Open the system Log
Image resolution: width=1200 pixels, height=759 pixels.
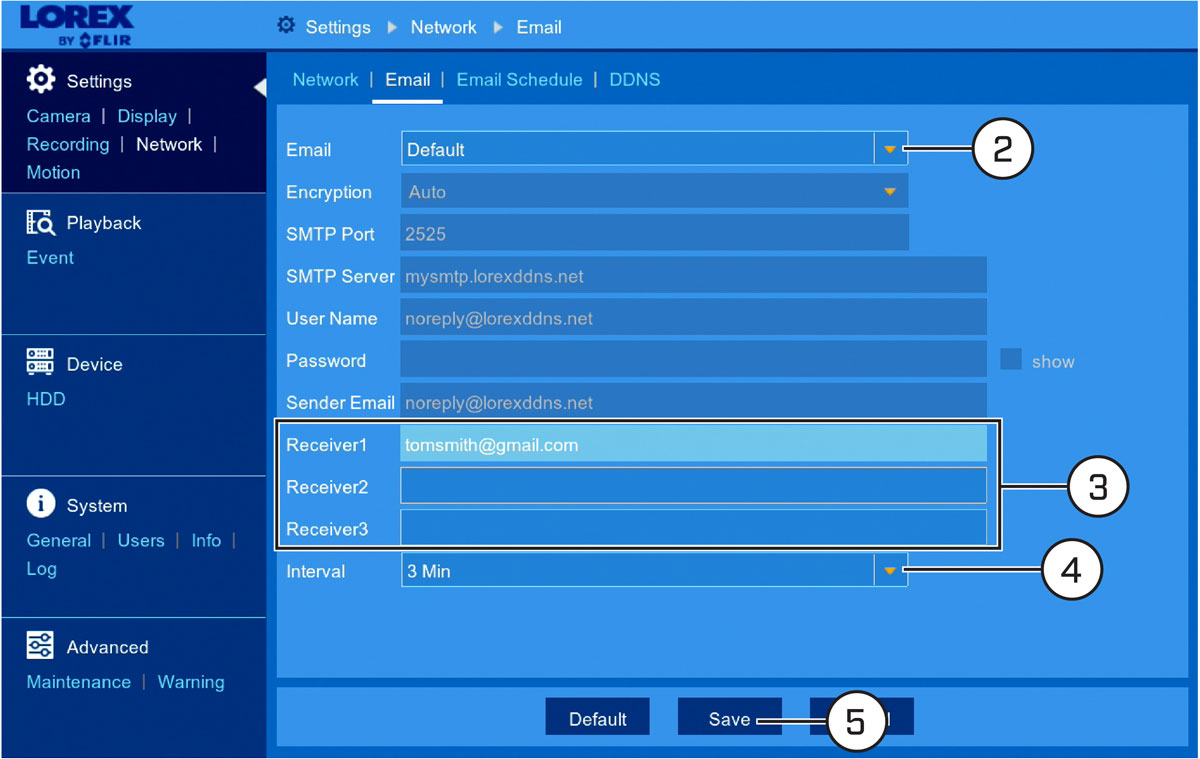41,568
